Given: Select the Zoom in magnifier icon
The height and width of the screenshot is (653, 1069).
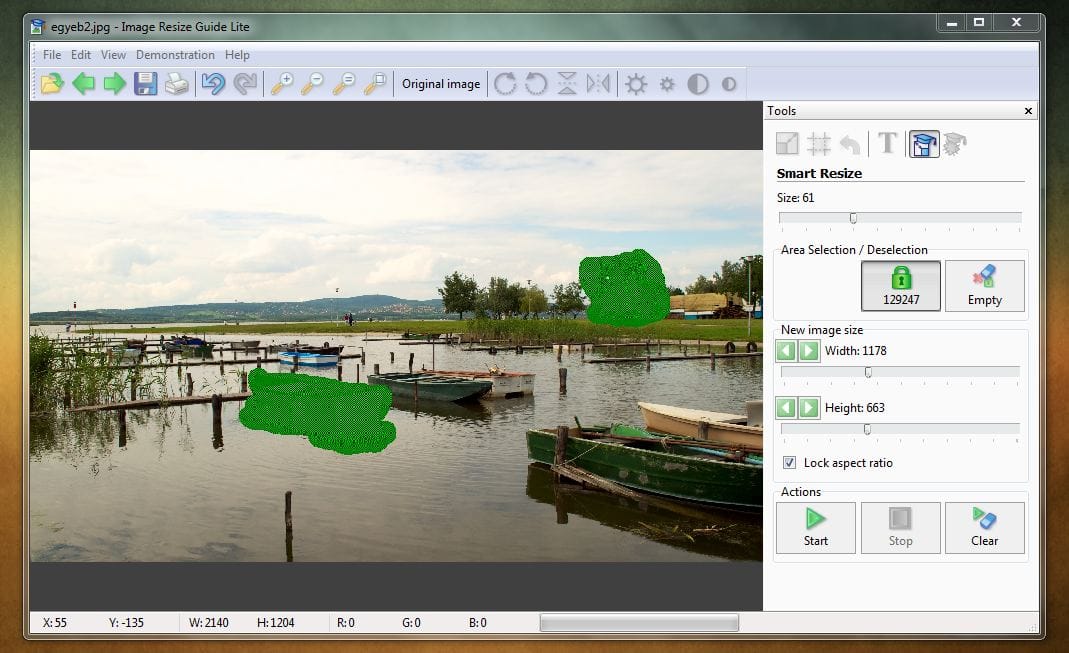Looking at the screenshot, I should point(282,84).
